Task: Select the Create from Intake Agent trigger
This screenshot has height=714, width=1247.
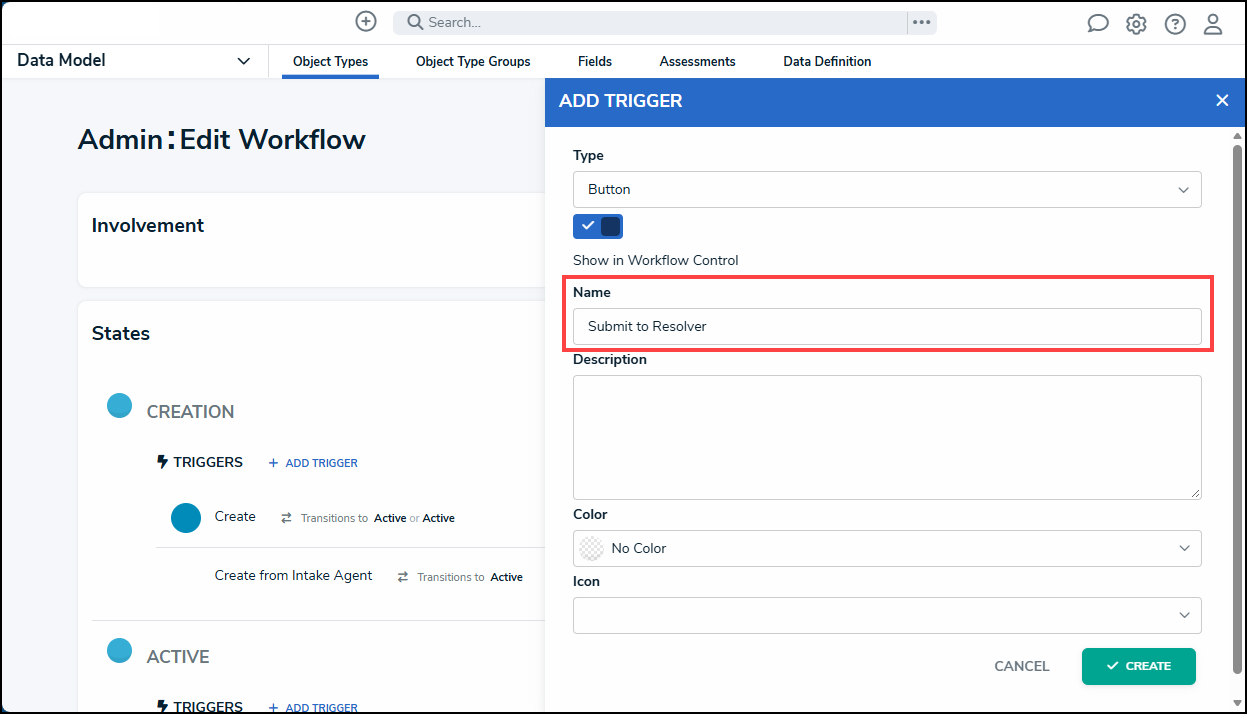Action: (293, 576)
